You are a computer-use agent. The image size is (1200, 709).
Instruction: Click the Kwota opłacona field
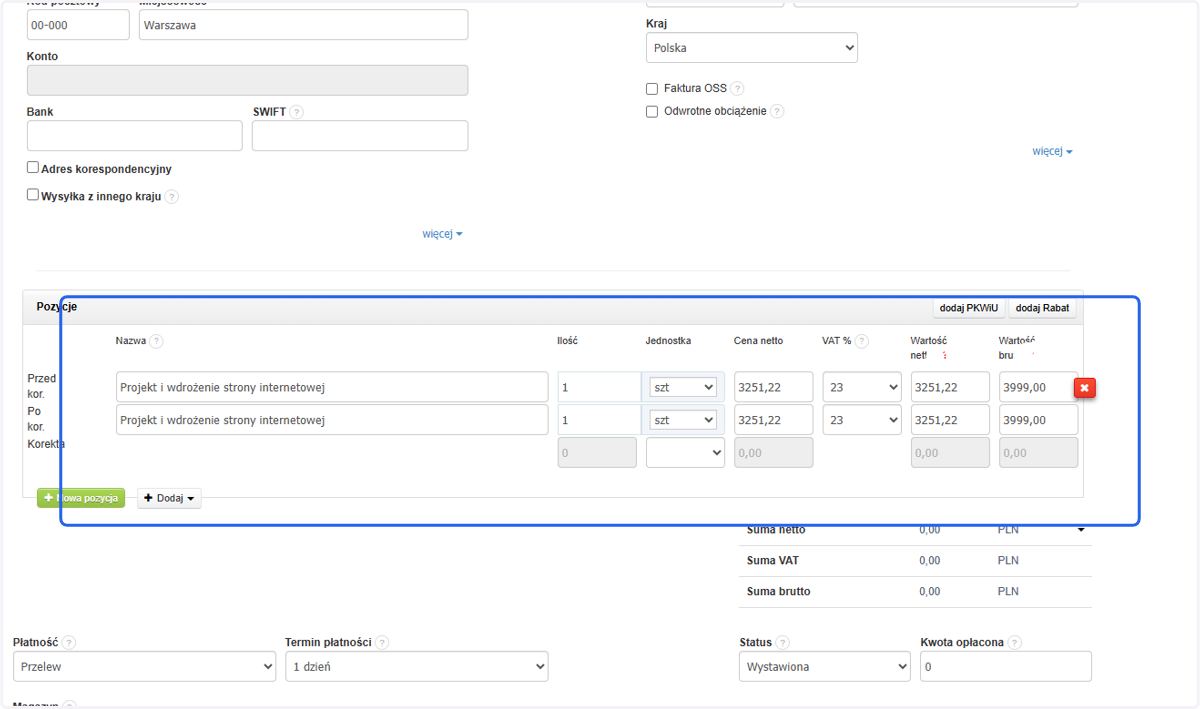point(1006,666)
